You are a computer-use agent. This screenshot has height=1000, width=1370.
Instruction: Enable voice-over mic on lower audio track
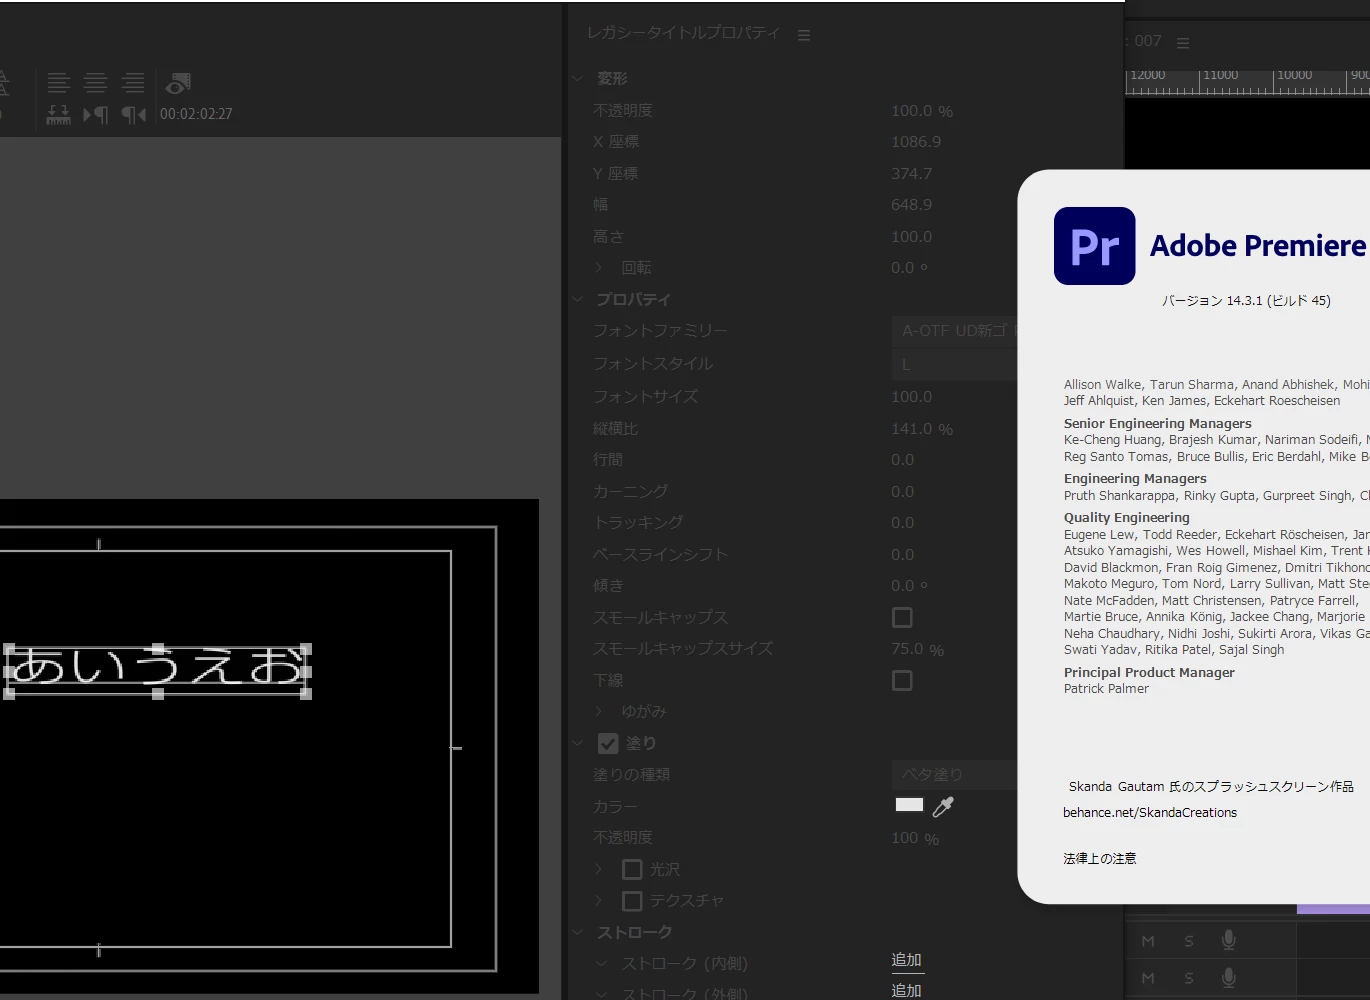tap(1229, 978)
